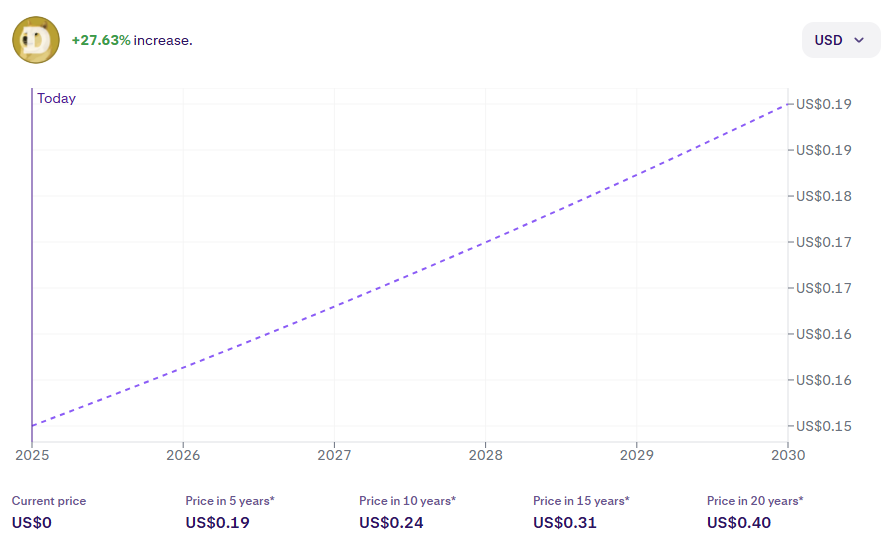The height and width of the screenshot is (555, 893).
Task: Click the 2025 x-axis label
Action: 32,455
